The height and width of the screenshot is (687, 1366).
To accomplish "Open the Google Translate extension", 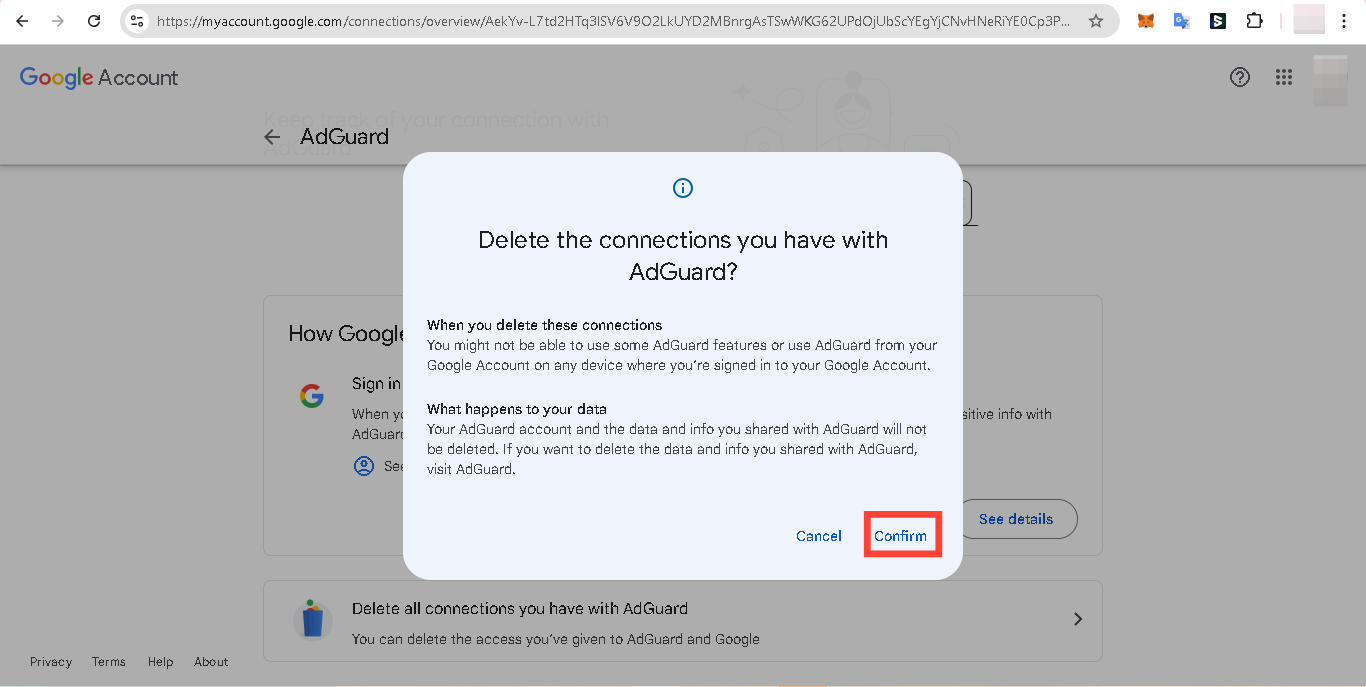I will [x=1182, y=20].
